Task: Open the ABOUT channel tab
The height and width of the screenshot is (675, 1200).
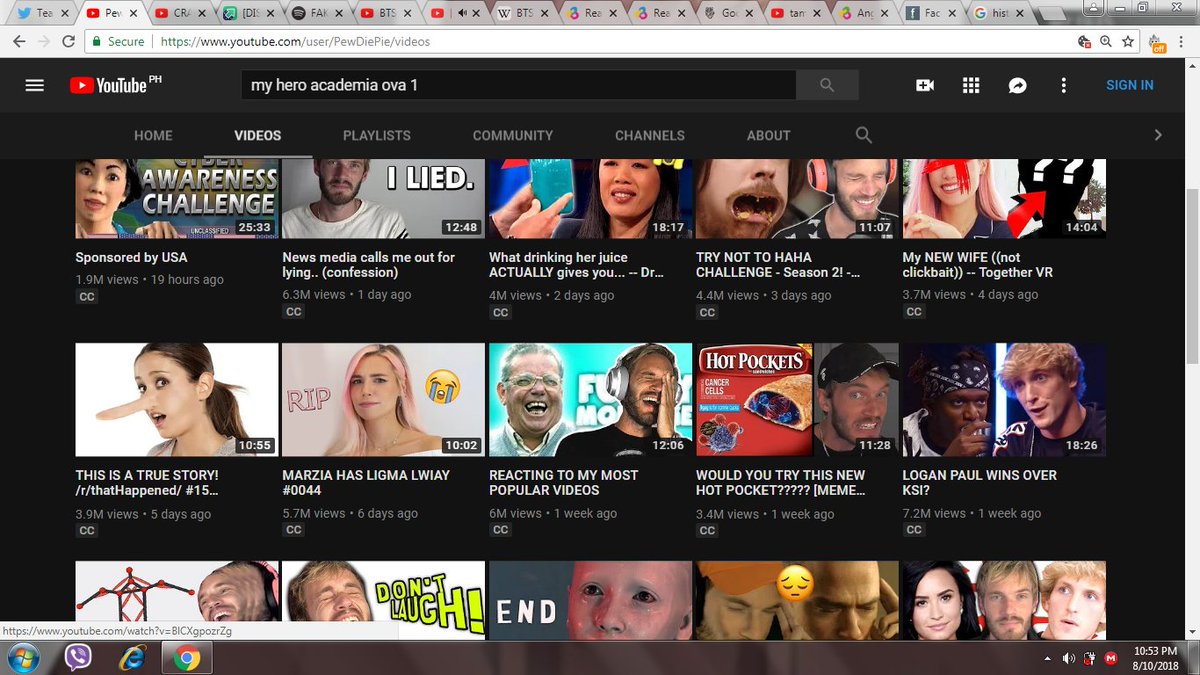Action: pos(769,135)
